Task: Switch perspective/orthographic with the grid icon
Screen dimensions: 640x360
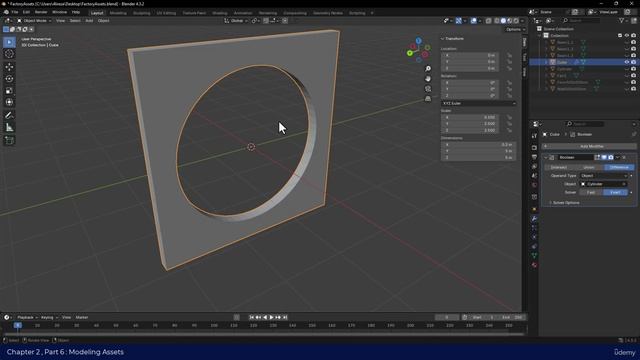Action: (428, 99)
